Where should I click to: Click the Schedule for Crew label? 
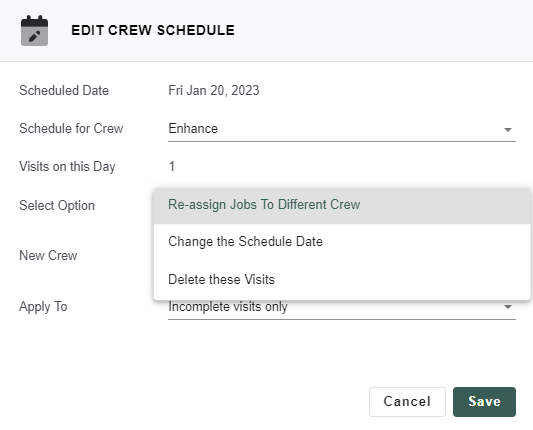71,129
